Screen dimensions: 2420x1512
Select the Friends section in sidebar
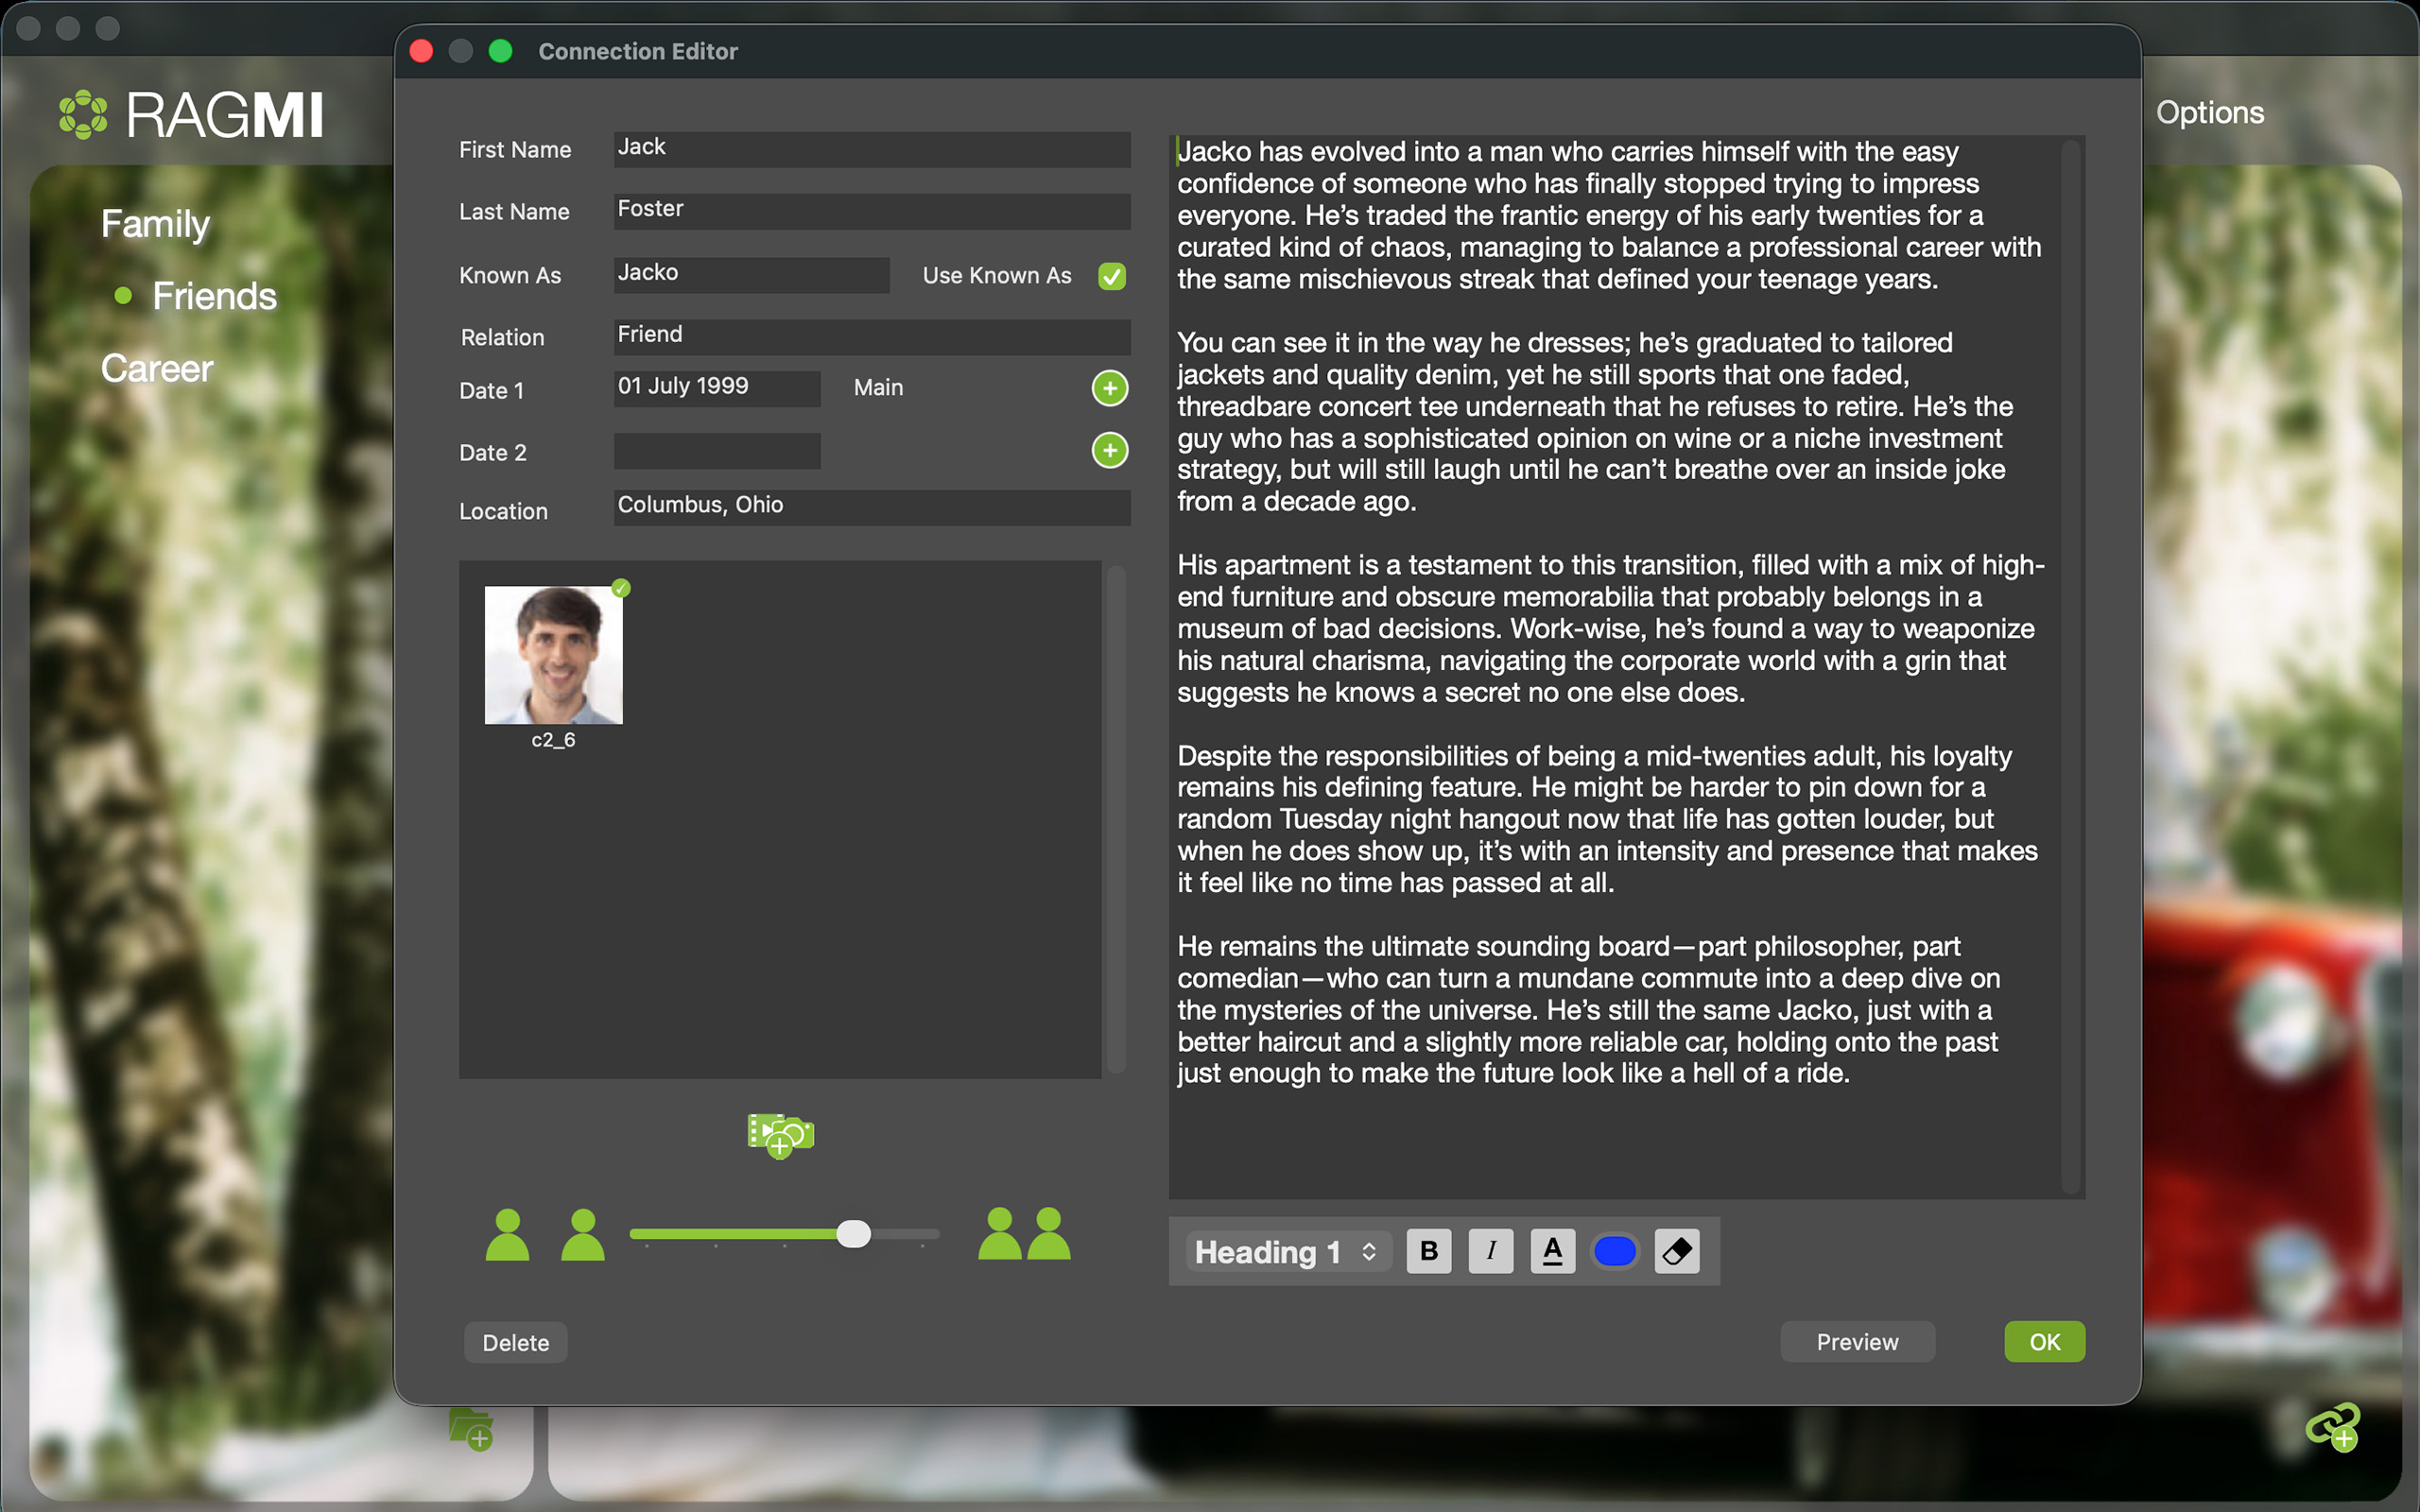214,296
